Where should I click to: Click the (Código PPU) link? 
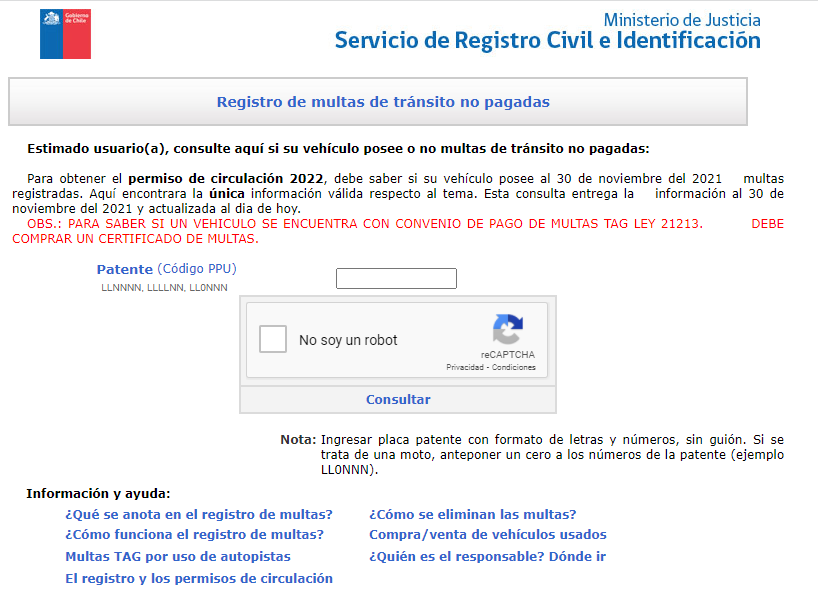point(197,269)
